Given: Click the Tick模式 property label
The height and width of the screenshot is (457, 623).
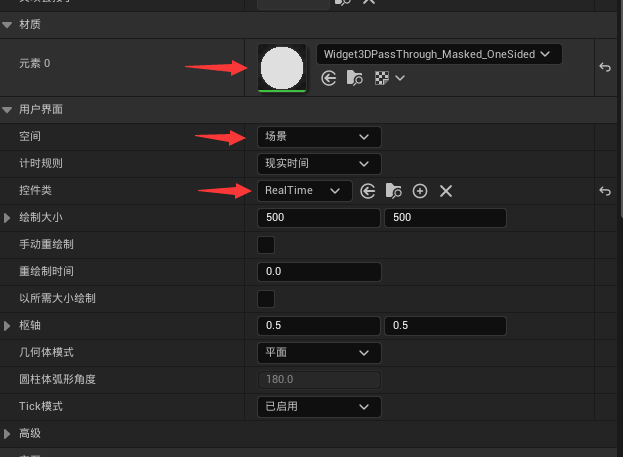Looking at the screenshot, I should [41, 407].
